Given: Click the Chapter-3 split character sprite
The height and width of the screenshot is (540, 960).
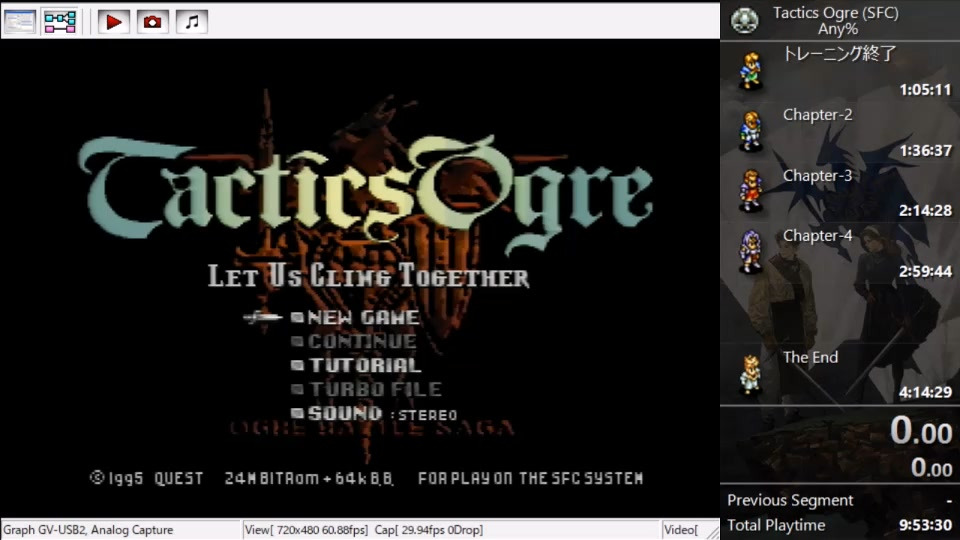Looking at the screenshot, I should (x=751, y=191).
